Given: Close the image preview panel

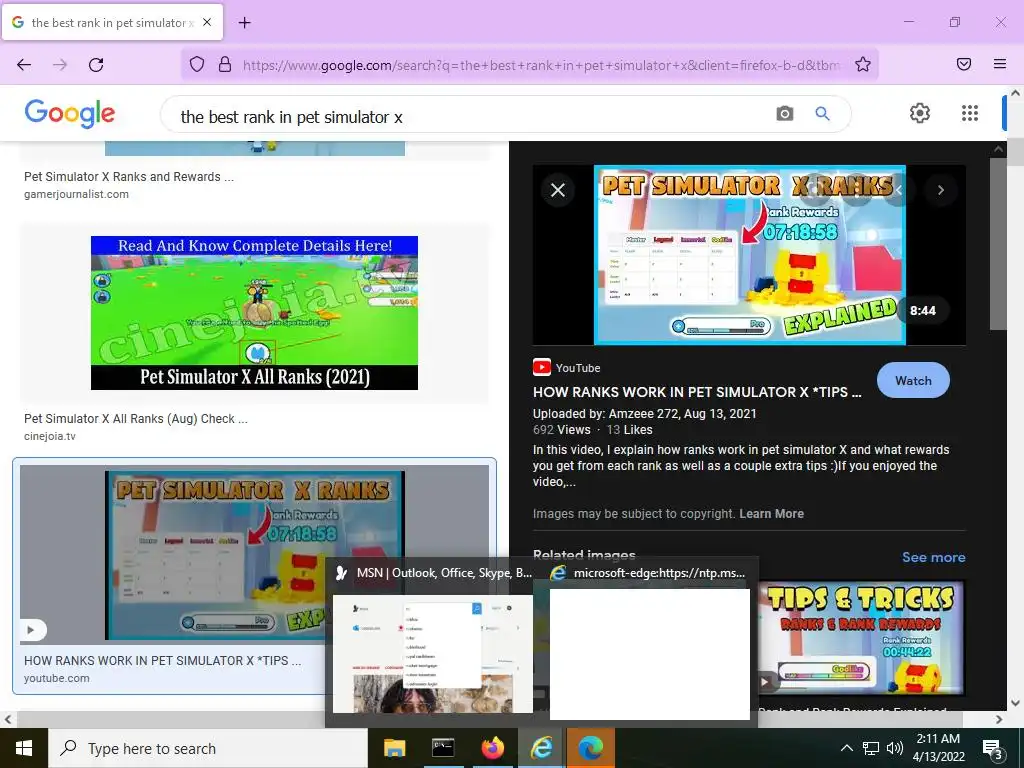Looking at the screenshot, I should pyautogui.click(x=558, y=190).
